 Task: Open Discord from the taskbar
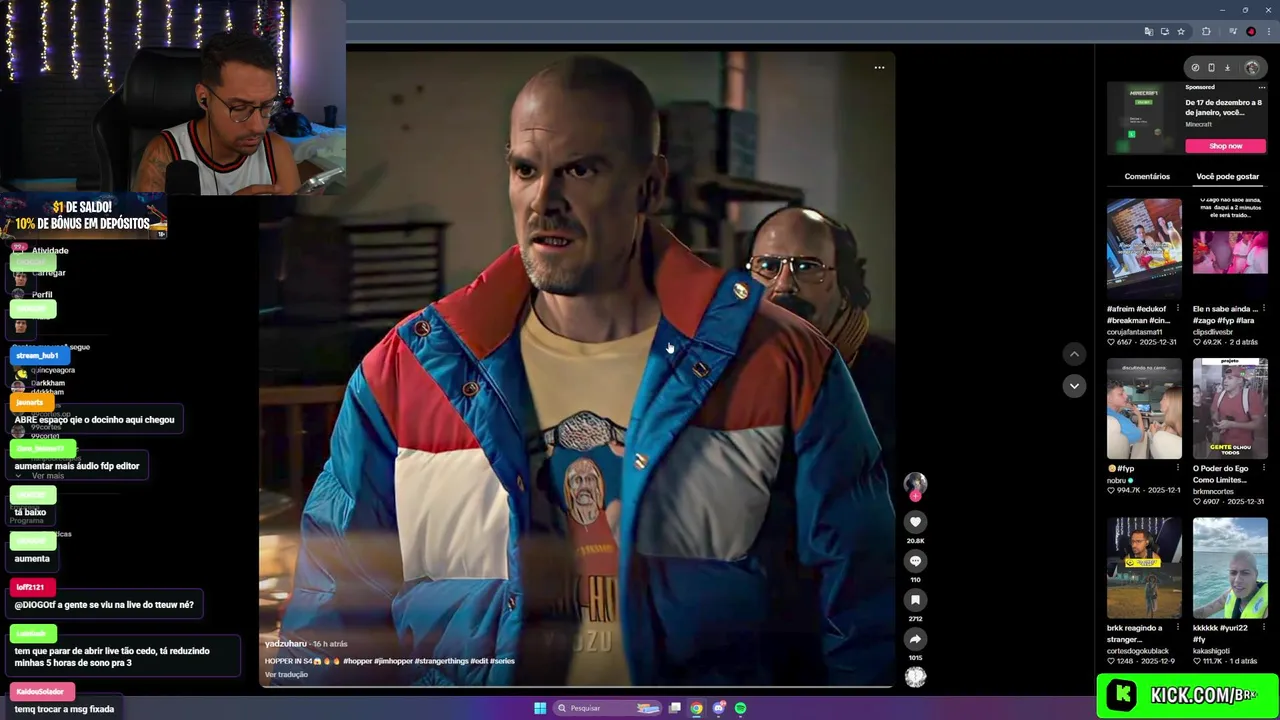(x=718, y=708)
